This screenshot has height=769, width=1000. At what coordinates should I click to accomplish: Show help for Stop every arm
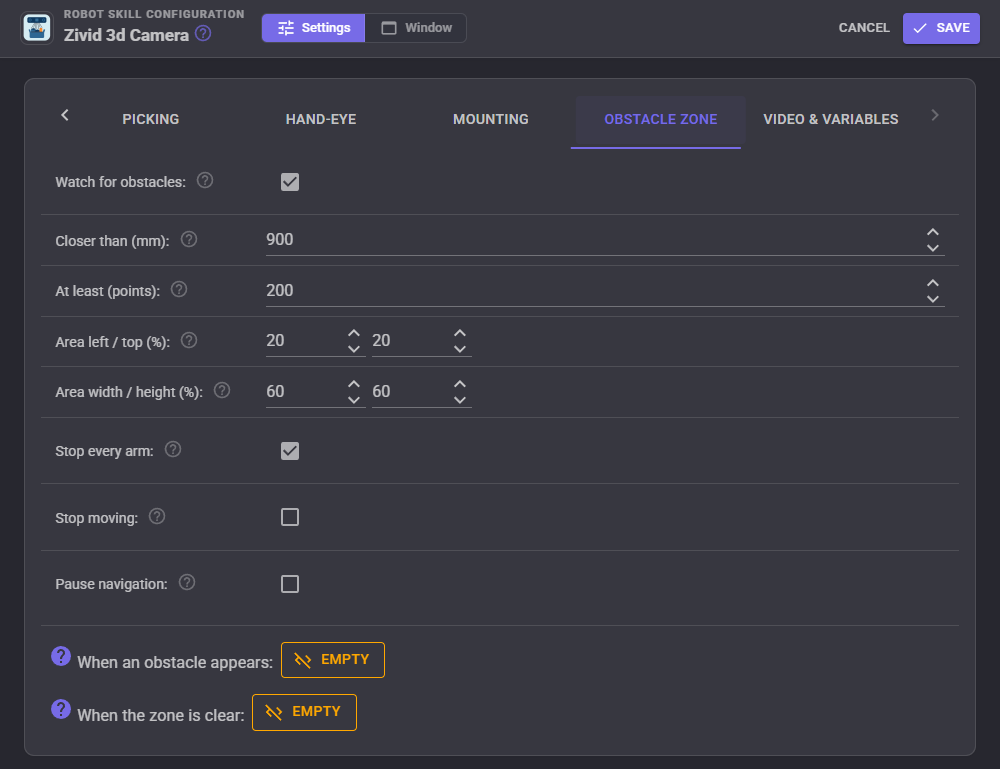tap(173, 450)
